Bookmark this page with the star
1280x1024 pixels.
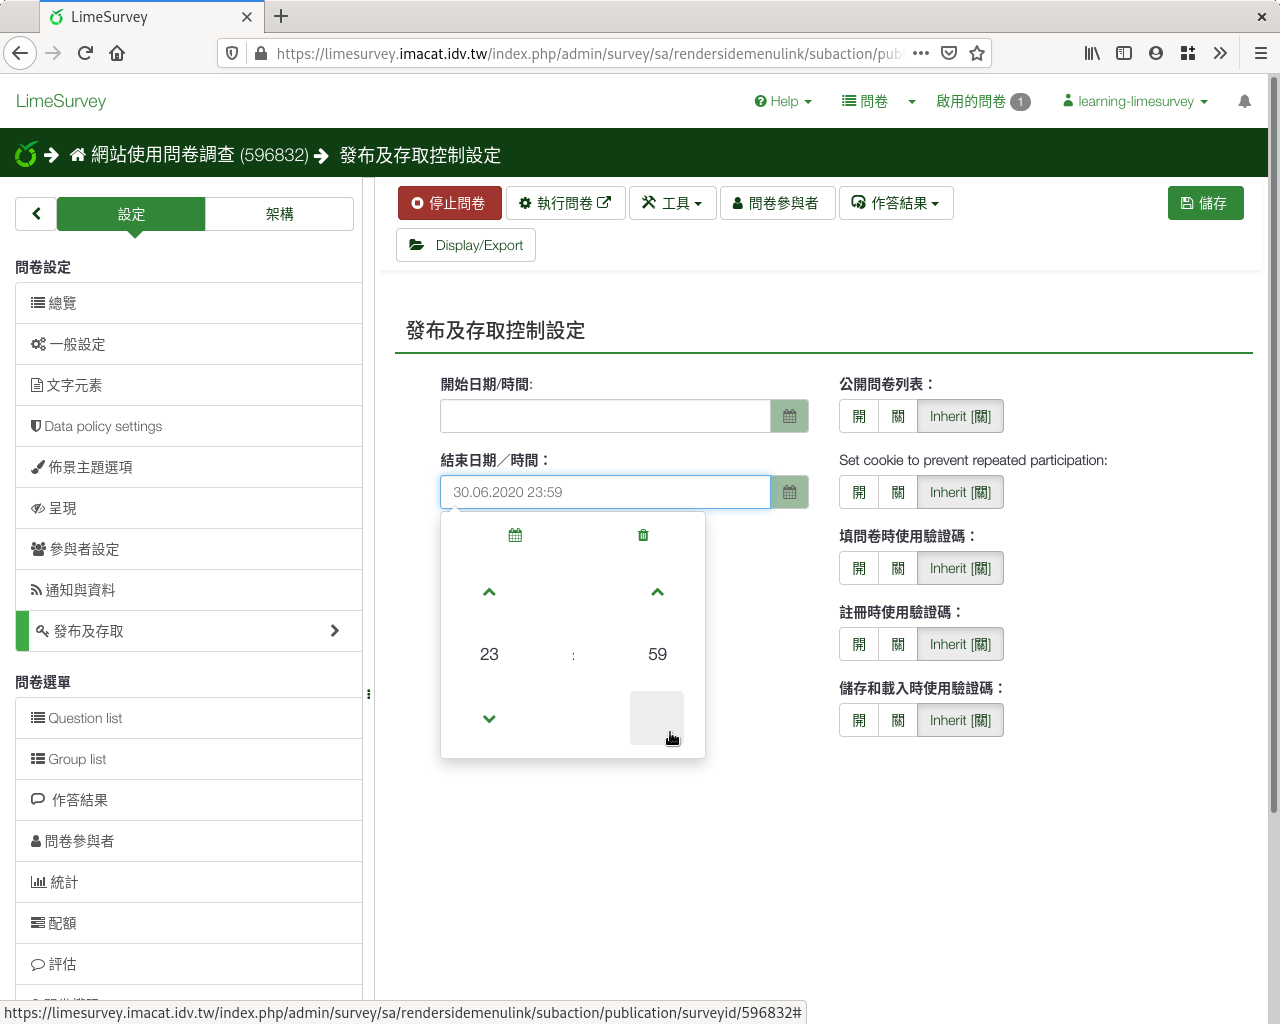[x=977, y=53]
